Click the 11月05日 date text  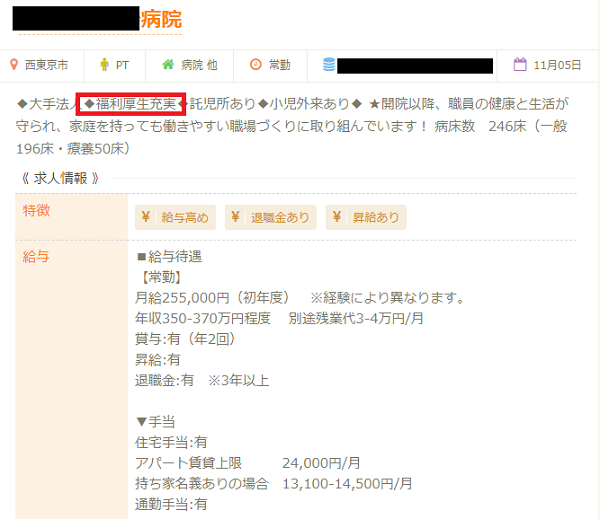click(x=557, y=65)
